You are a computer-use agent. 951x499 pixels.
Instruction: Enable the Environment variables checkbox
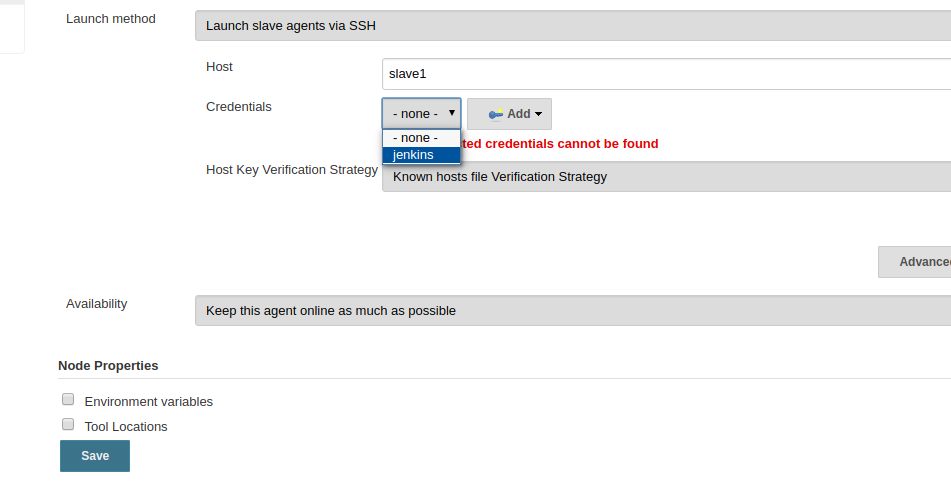coord(68,399)
